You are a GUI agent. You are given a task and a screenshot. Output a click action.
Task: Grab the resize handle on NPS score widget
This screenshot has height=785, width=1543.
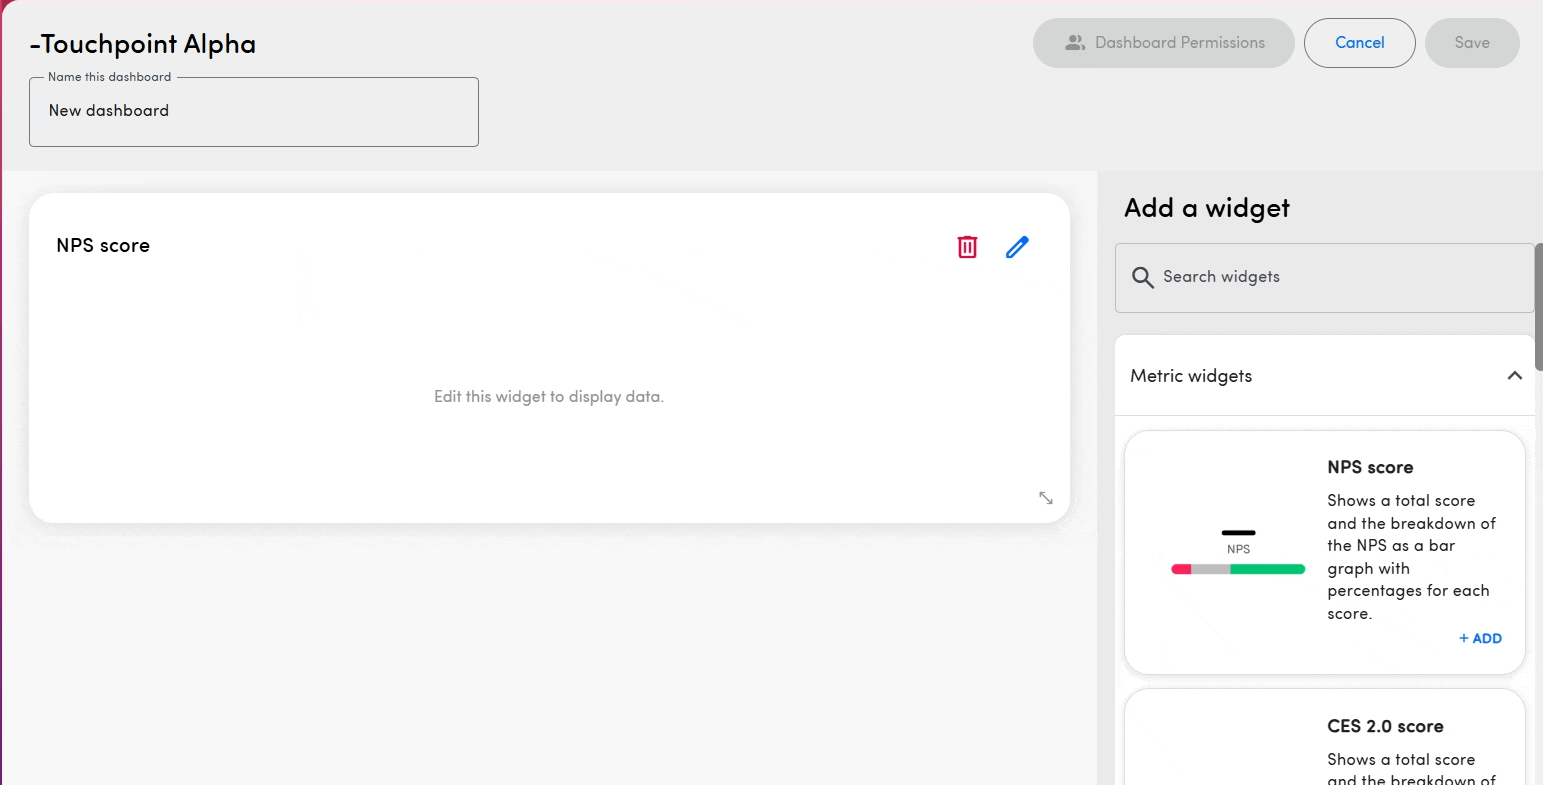tap(1045, 498)
